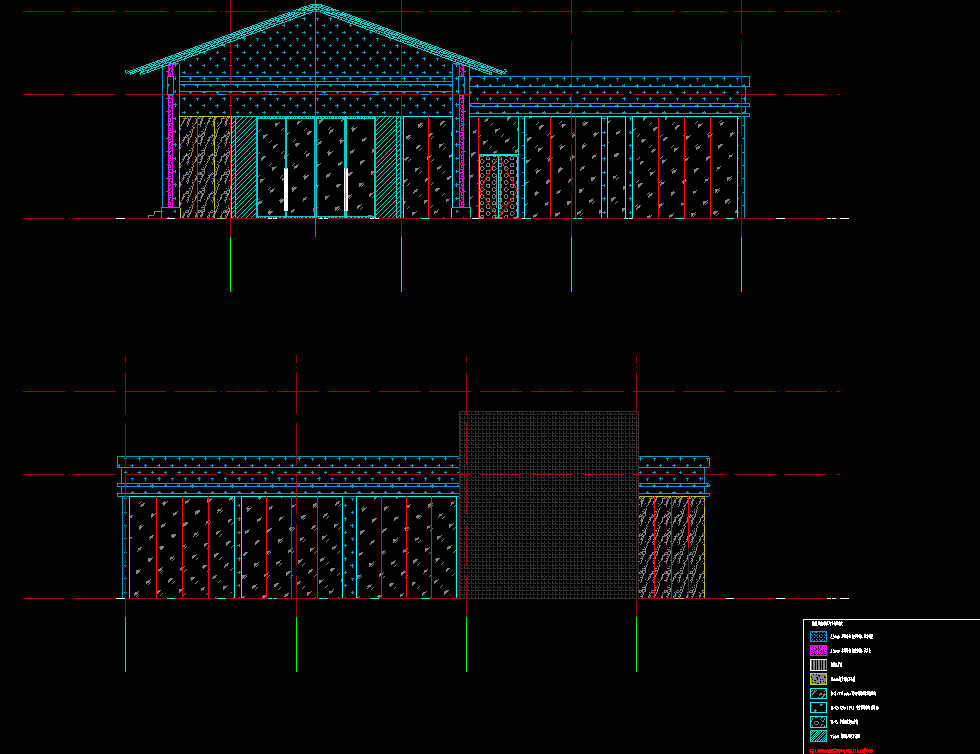Viewport: 980px width, 754px height.
Task: Click the flat roof band of lower elevation
Action: (x=288, y=462)
